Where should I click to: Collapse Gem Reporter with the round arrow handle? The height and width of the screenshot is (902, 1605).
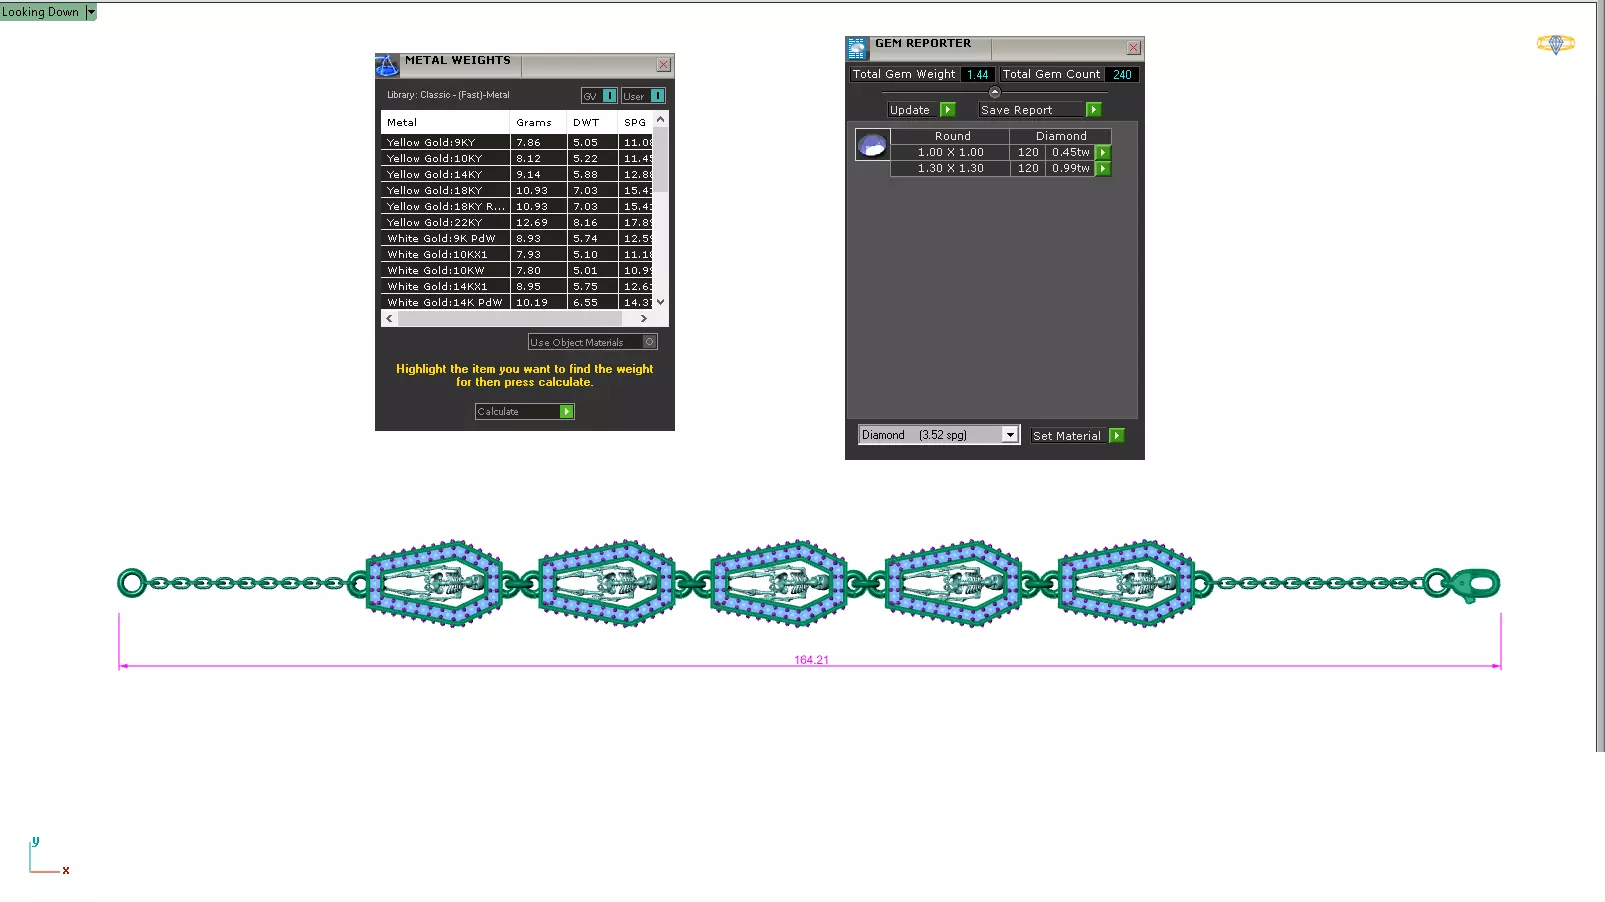pyautogui.click(x=994, y=92)
